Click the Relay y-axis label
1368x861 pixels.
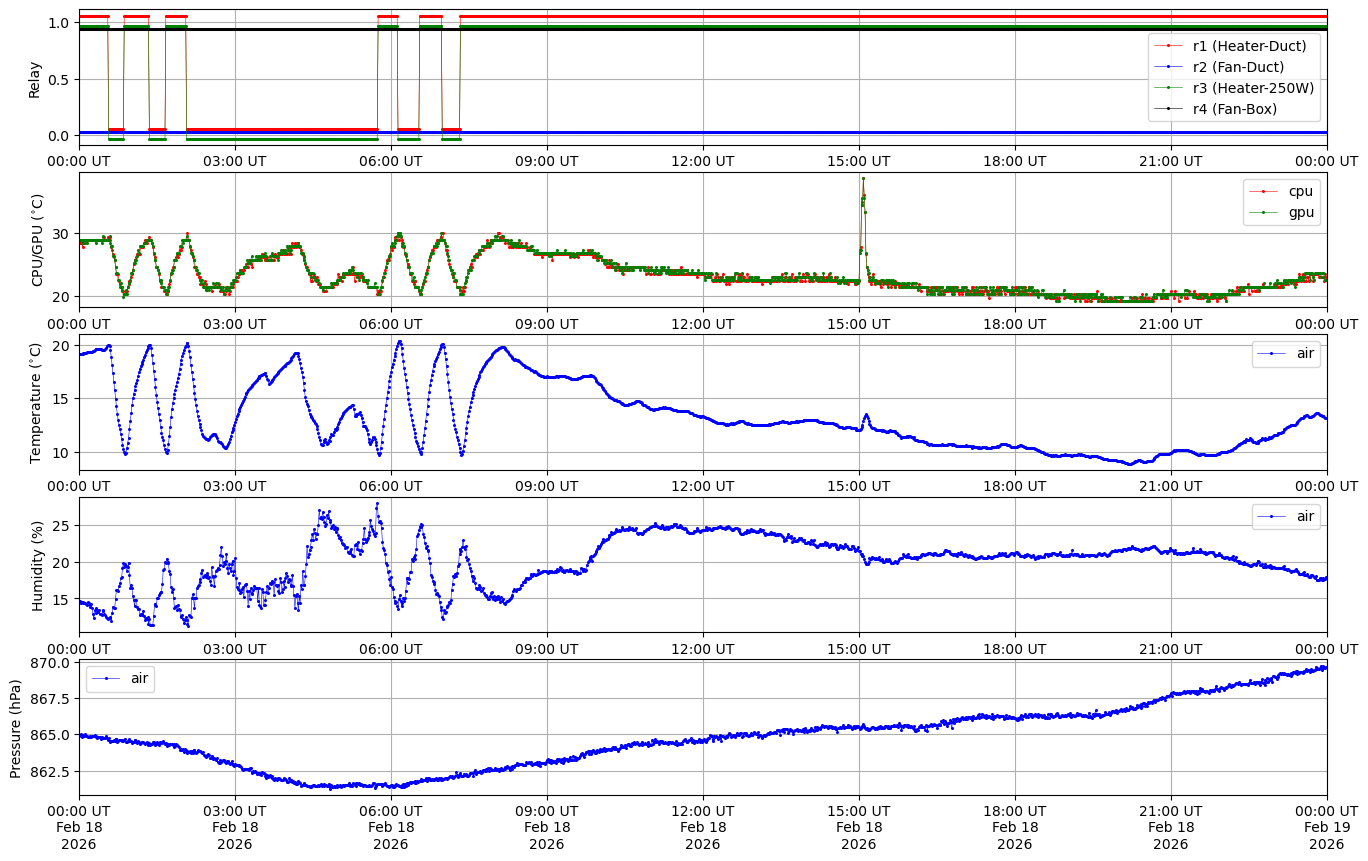35,79
